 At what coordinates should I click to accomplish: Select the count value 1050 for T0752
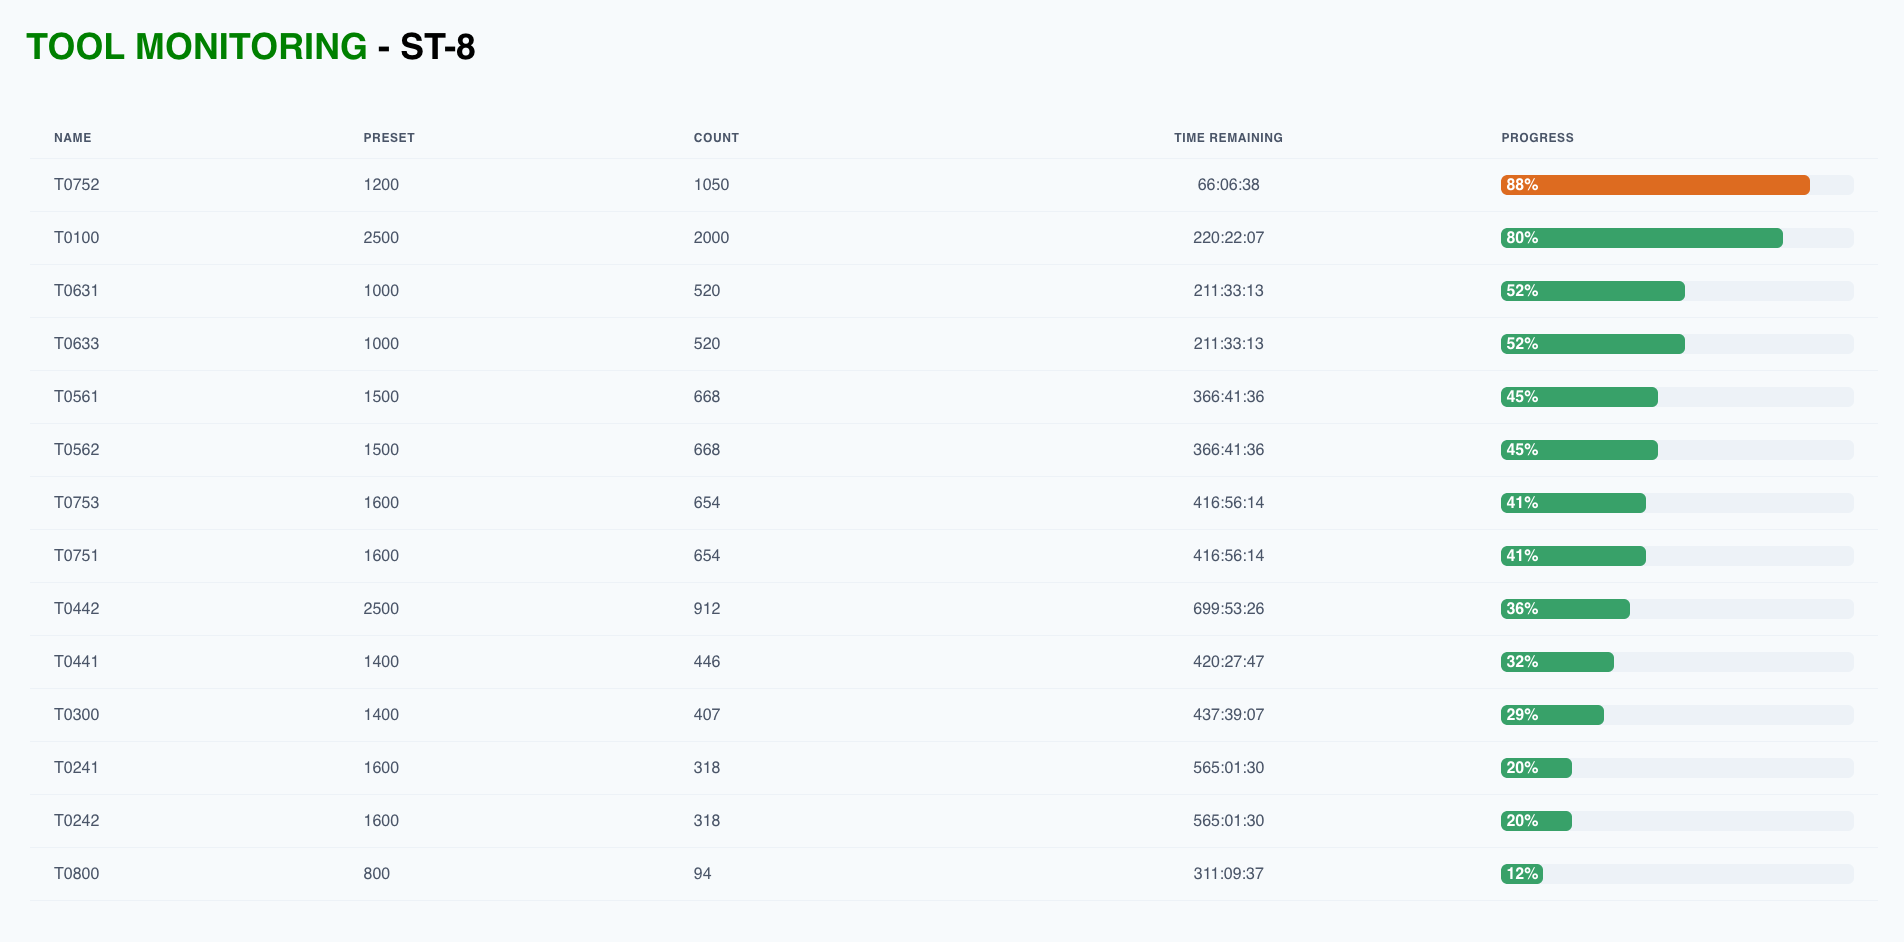pyautogui.click(x=711, y=184)
